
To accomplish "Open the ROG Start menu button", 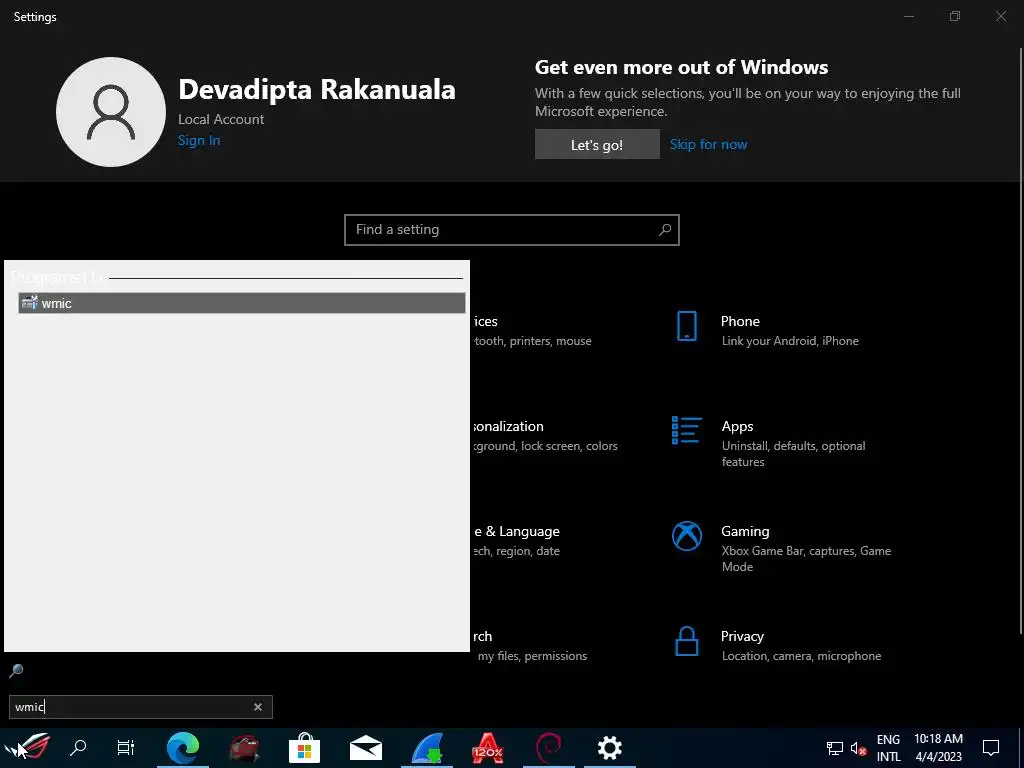I will [28, 747].
